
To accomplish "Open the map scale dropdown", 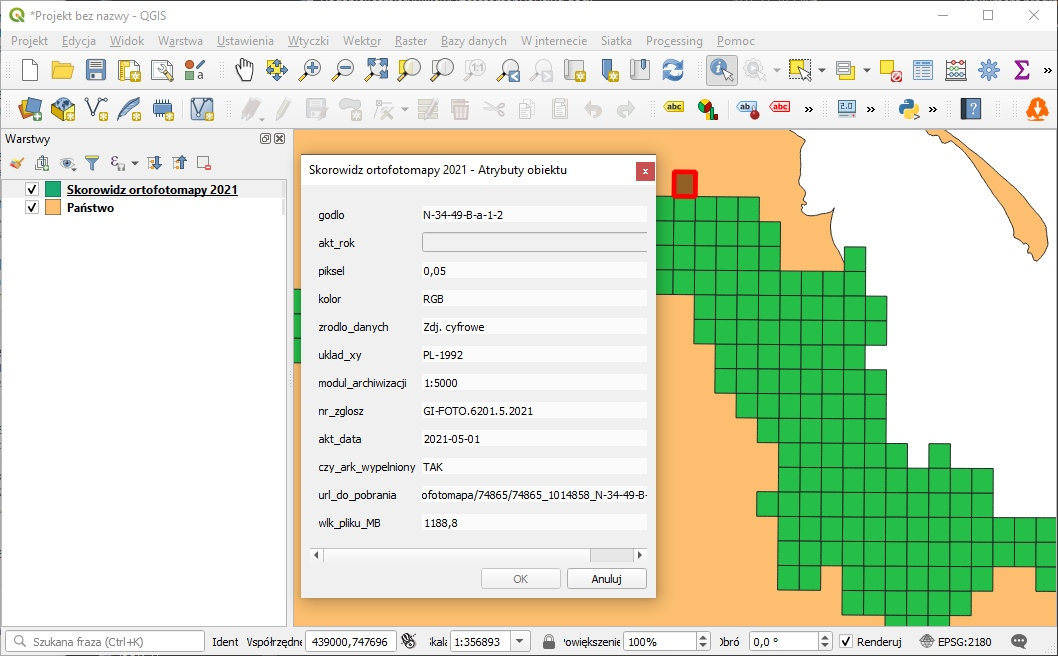I will (x=521, y=642).
